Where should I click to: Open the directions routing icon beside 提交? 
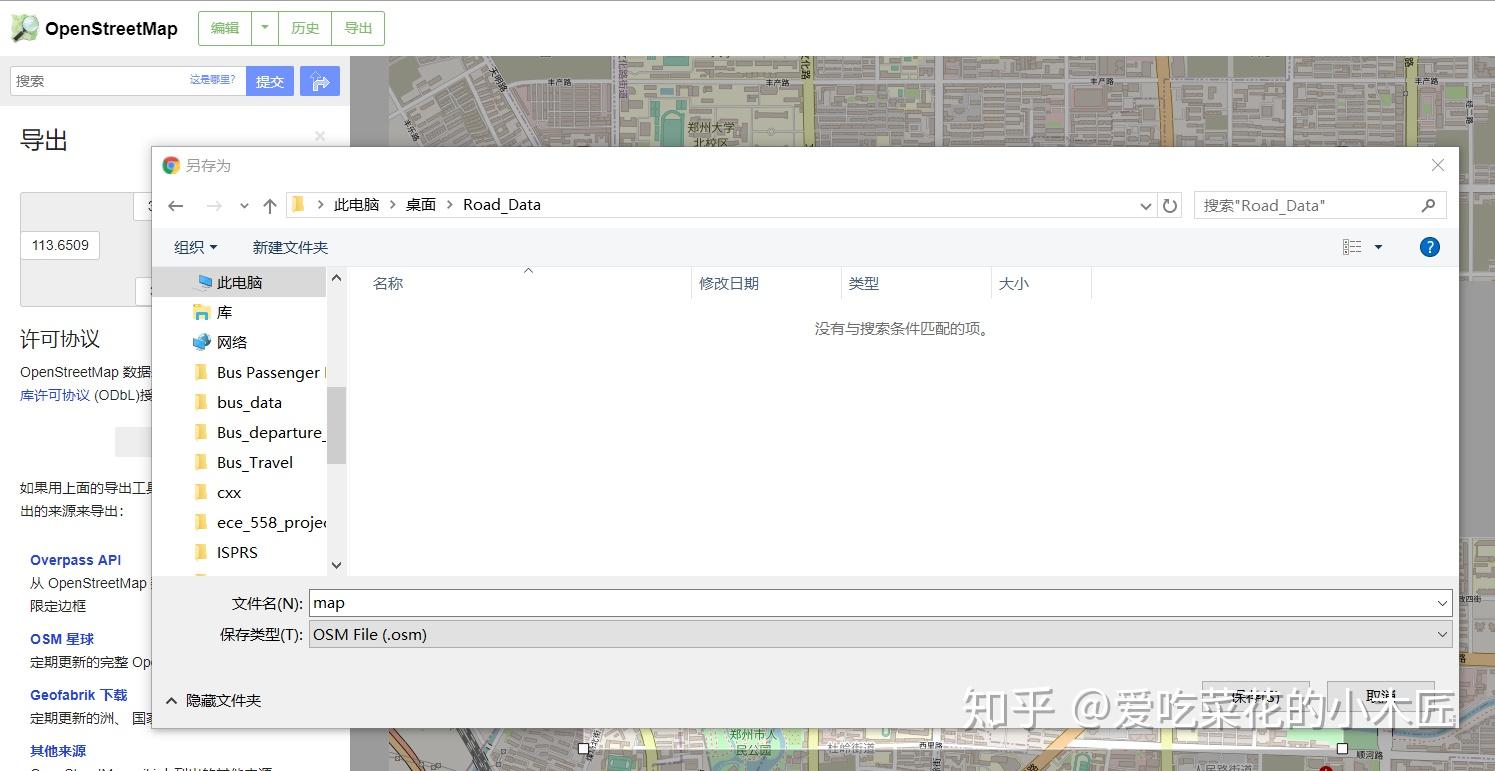click(x=319, y=80)
